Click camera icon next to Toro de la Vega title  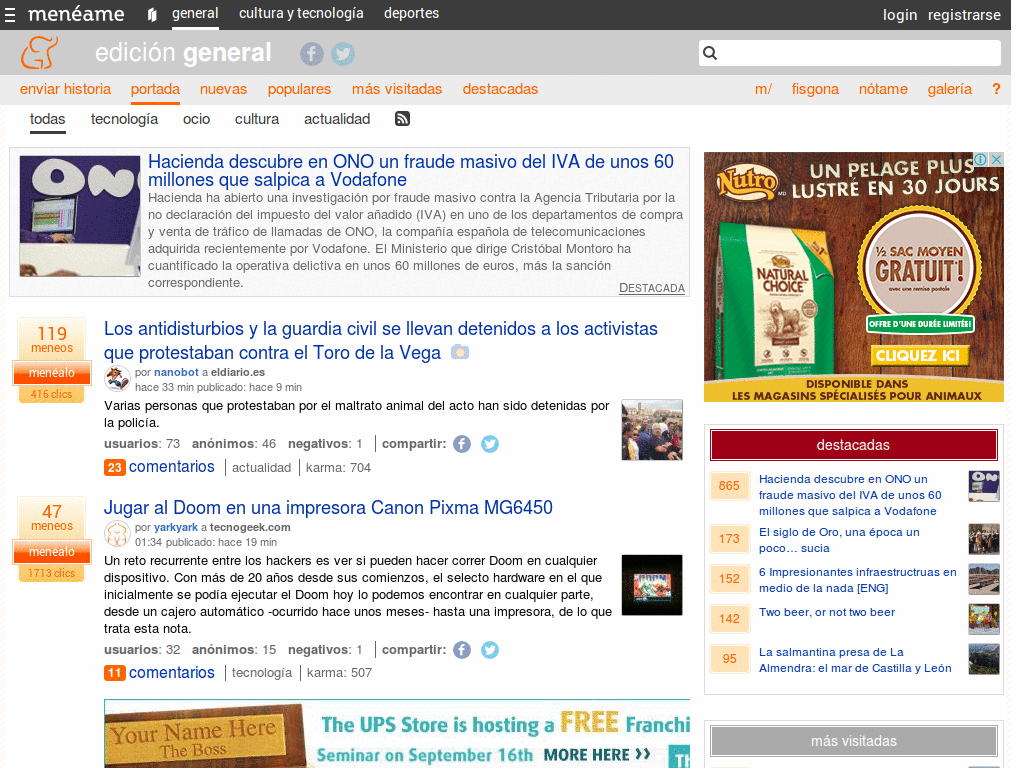pos(460,353)
